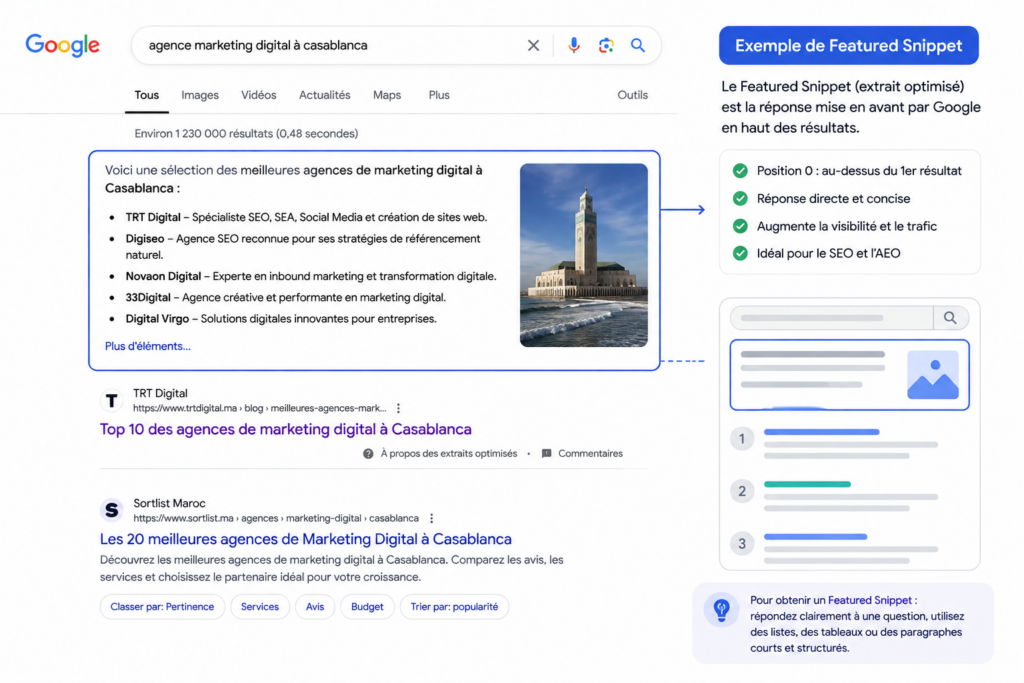Screen dimensions: 1024x683
Task: Select the Tous tab
Action: coord(146,95)
